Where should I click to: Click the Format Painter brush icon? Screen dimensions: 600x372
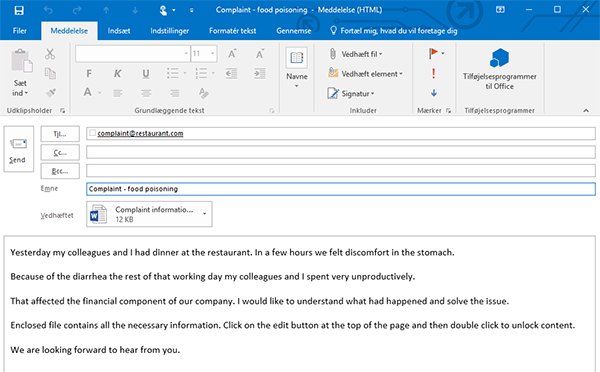point(50,93)
